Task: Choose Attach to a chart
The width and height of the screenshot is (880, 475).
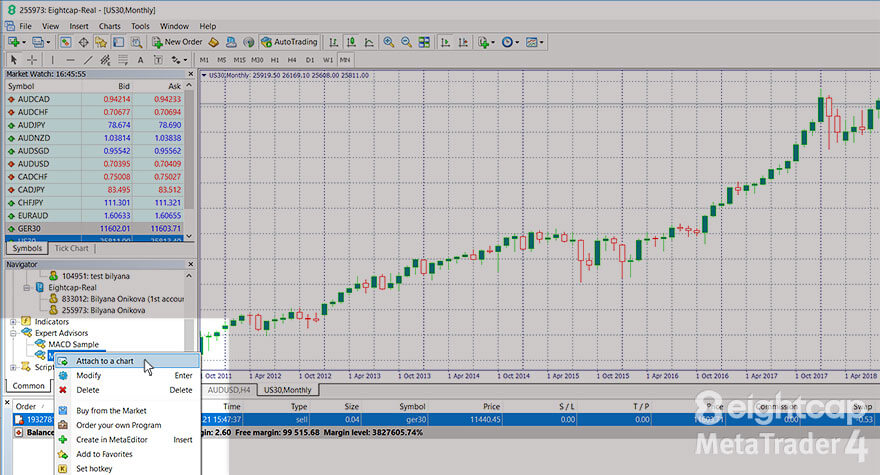Action: tap(127, 361)
